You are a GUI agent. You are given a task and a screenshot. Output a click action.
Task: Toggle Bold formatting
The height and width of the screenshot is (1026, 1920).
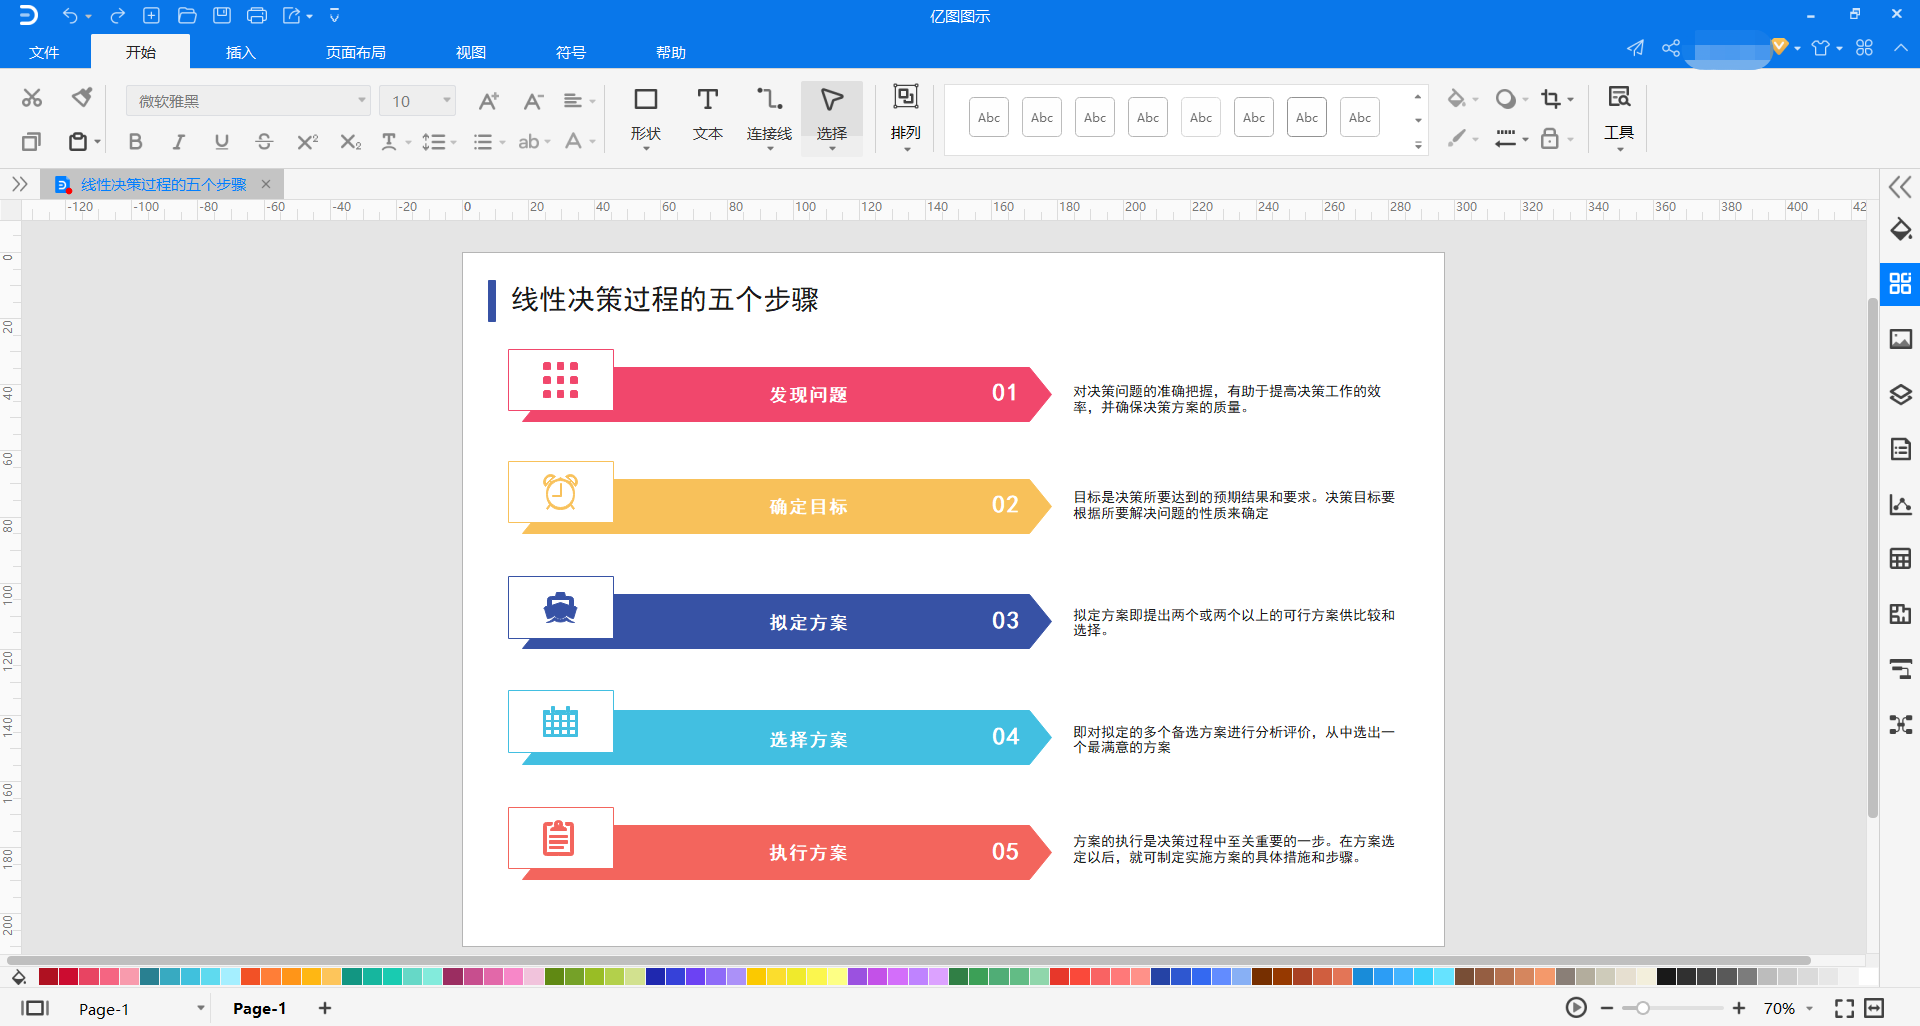point(135,142)
